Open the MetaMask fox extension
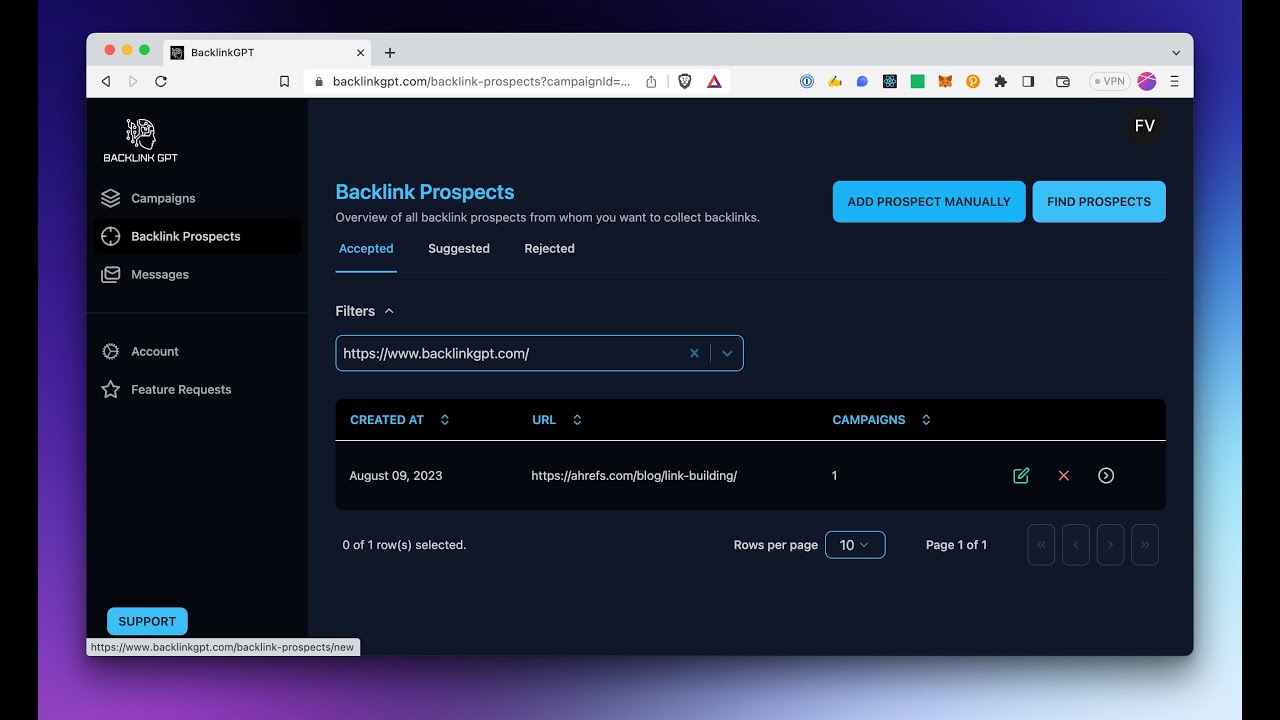This screenshot has width=1280, height=720. 945,82
